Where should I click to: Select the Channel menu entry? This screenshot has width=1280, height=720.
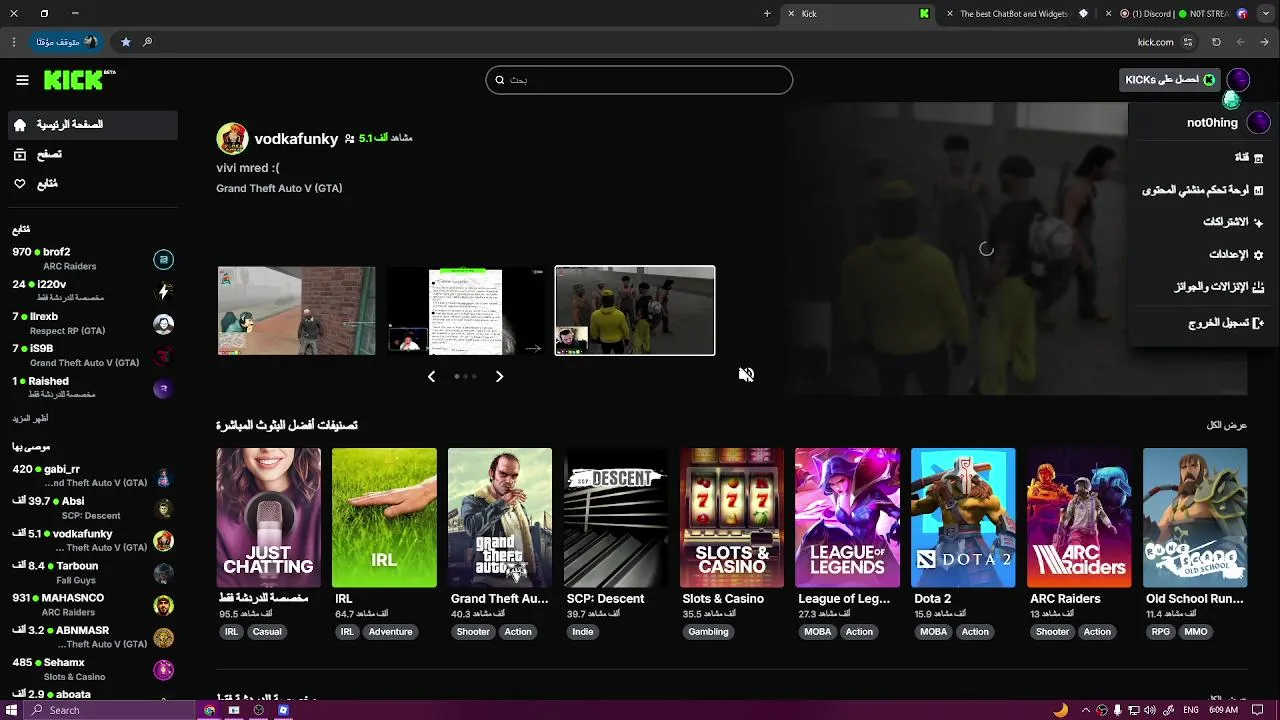click(x=1204, y=157)
